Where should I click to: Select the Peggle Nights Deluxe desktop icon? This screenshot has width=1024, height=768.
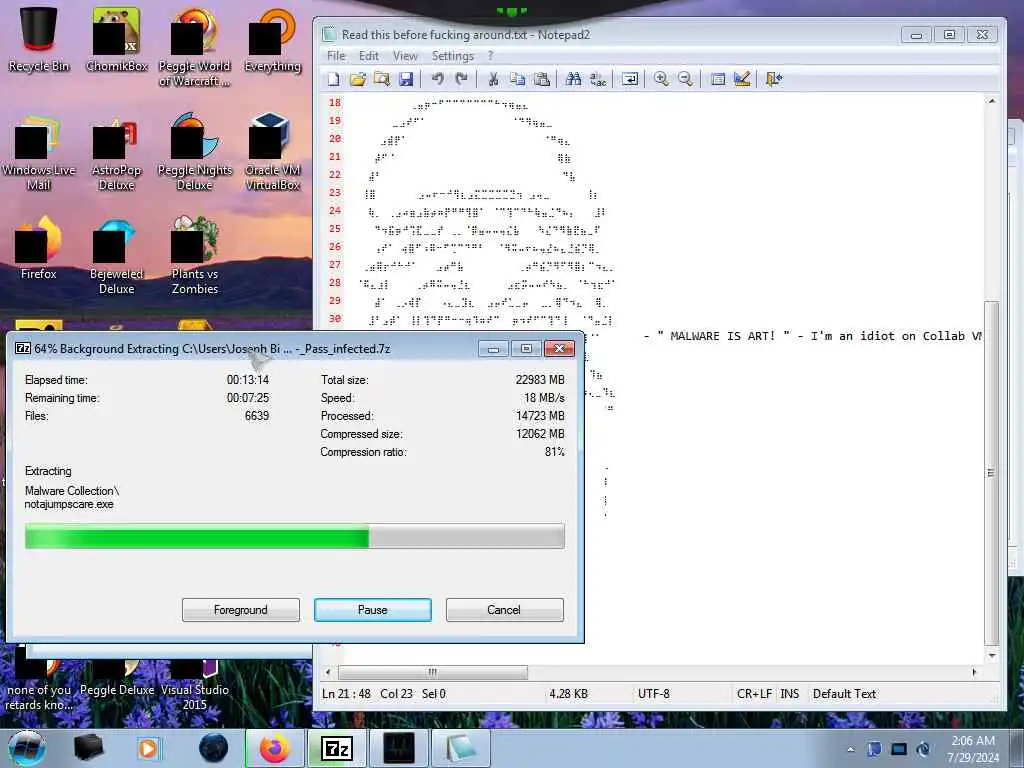[x=195, y=150]
